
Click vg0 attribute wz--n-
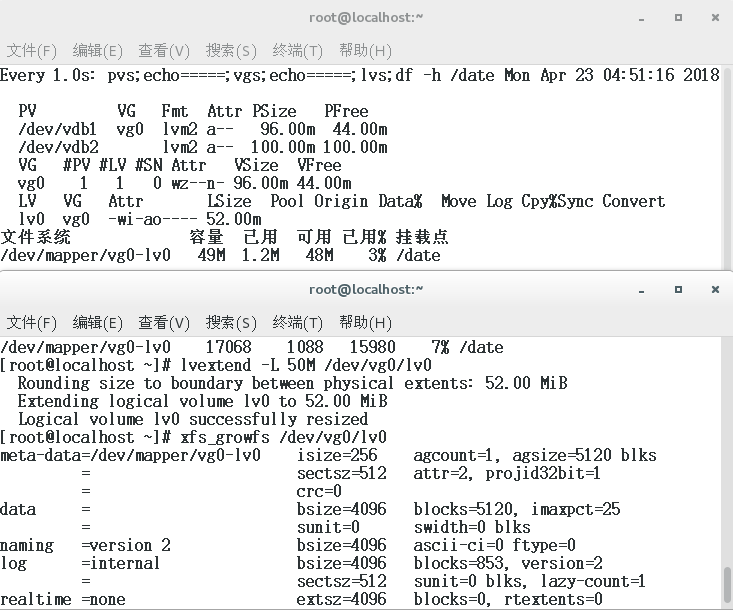pyautogui.click(x=198, y=183)
